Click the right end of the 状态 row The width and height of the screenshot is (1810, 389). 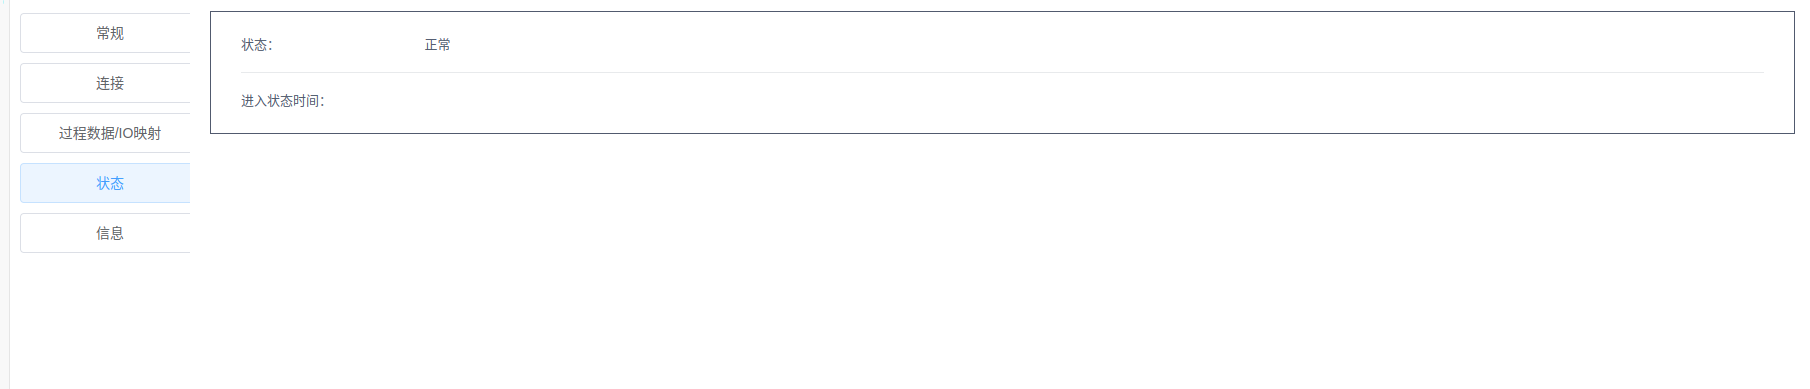[x=1700, y=45]
